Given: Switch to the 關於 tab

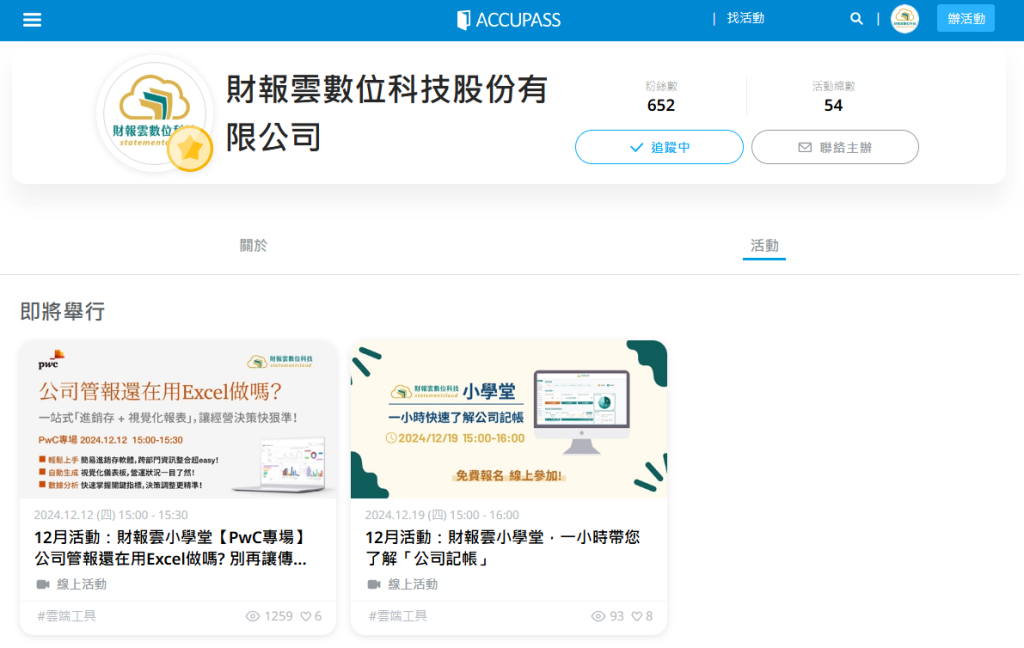Looking at the screenshot, I should click(x=253, y=246).
